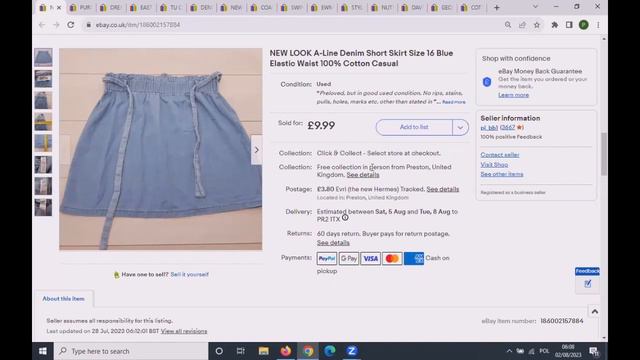Open Microsoft Edge from taskbar
Screen dimensions: 640x360
coord(330,351)
